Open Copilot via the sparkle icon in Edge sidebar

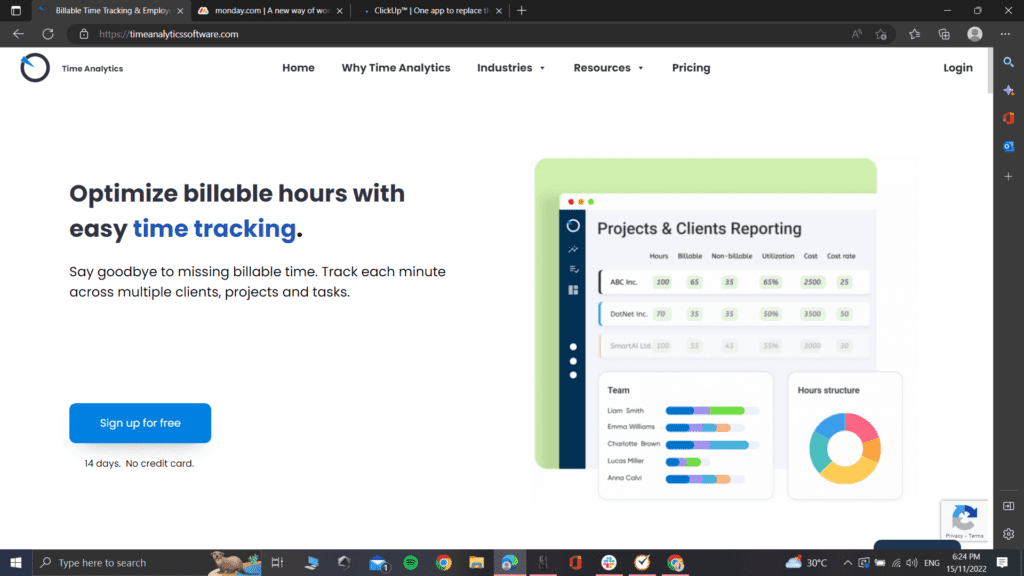1008,90
